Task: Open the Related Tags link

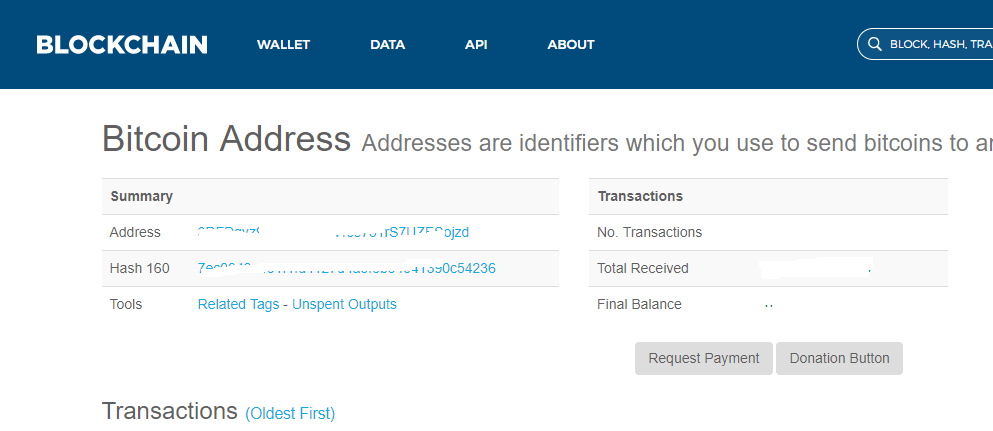Action: click(x=237, y=304)
